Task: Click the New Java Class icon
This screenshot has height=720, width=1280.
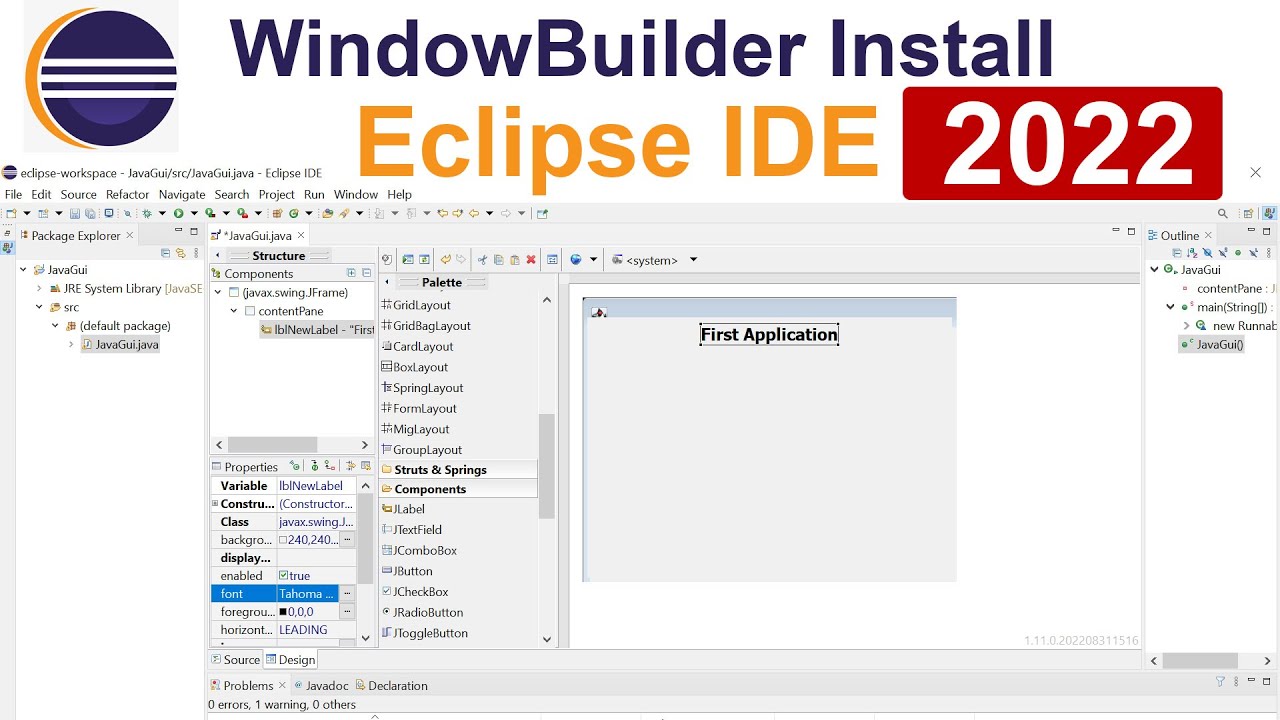Action: tap(293, 213)
